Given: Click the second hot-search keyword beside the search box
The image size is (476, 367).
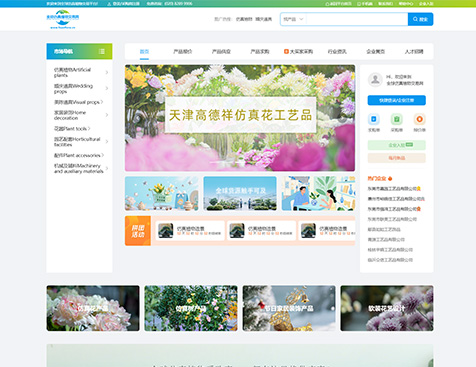Looking at the screenshot, I should point(264,19).
